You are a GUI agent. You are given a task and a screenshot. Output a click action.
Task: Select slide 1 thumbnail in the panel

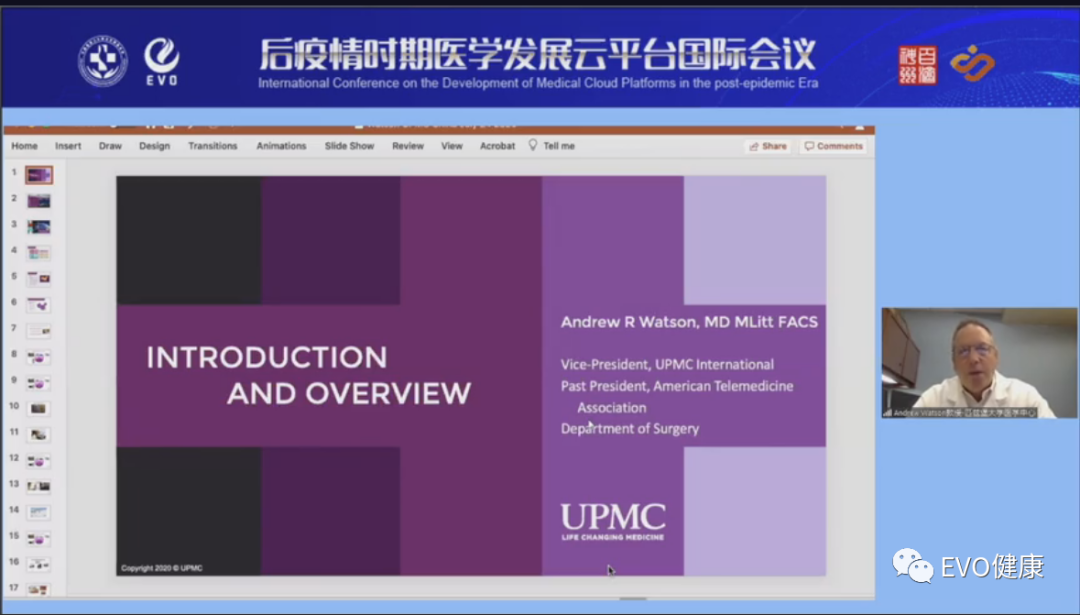39,175
